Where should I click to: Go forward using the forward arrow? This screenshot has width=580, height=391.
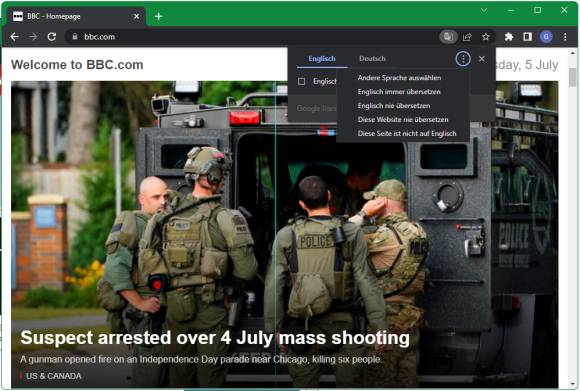click(33, 37)
